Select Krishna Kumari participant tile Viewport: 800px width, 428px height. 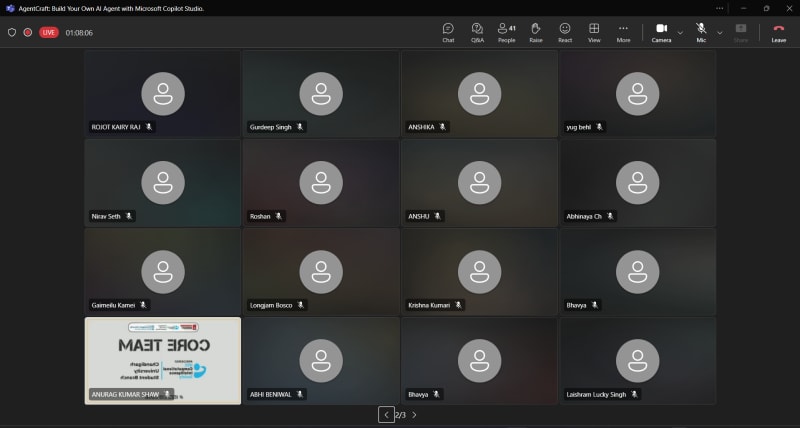pyautogui.click(x=479, y=272)
